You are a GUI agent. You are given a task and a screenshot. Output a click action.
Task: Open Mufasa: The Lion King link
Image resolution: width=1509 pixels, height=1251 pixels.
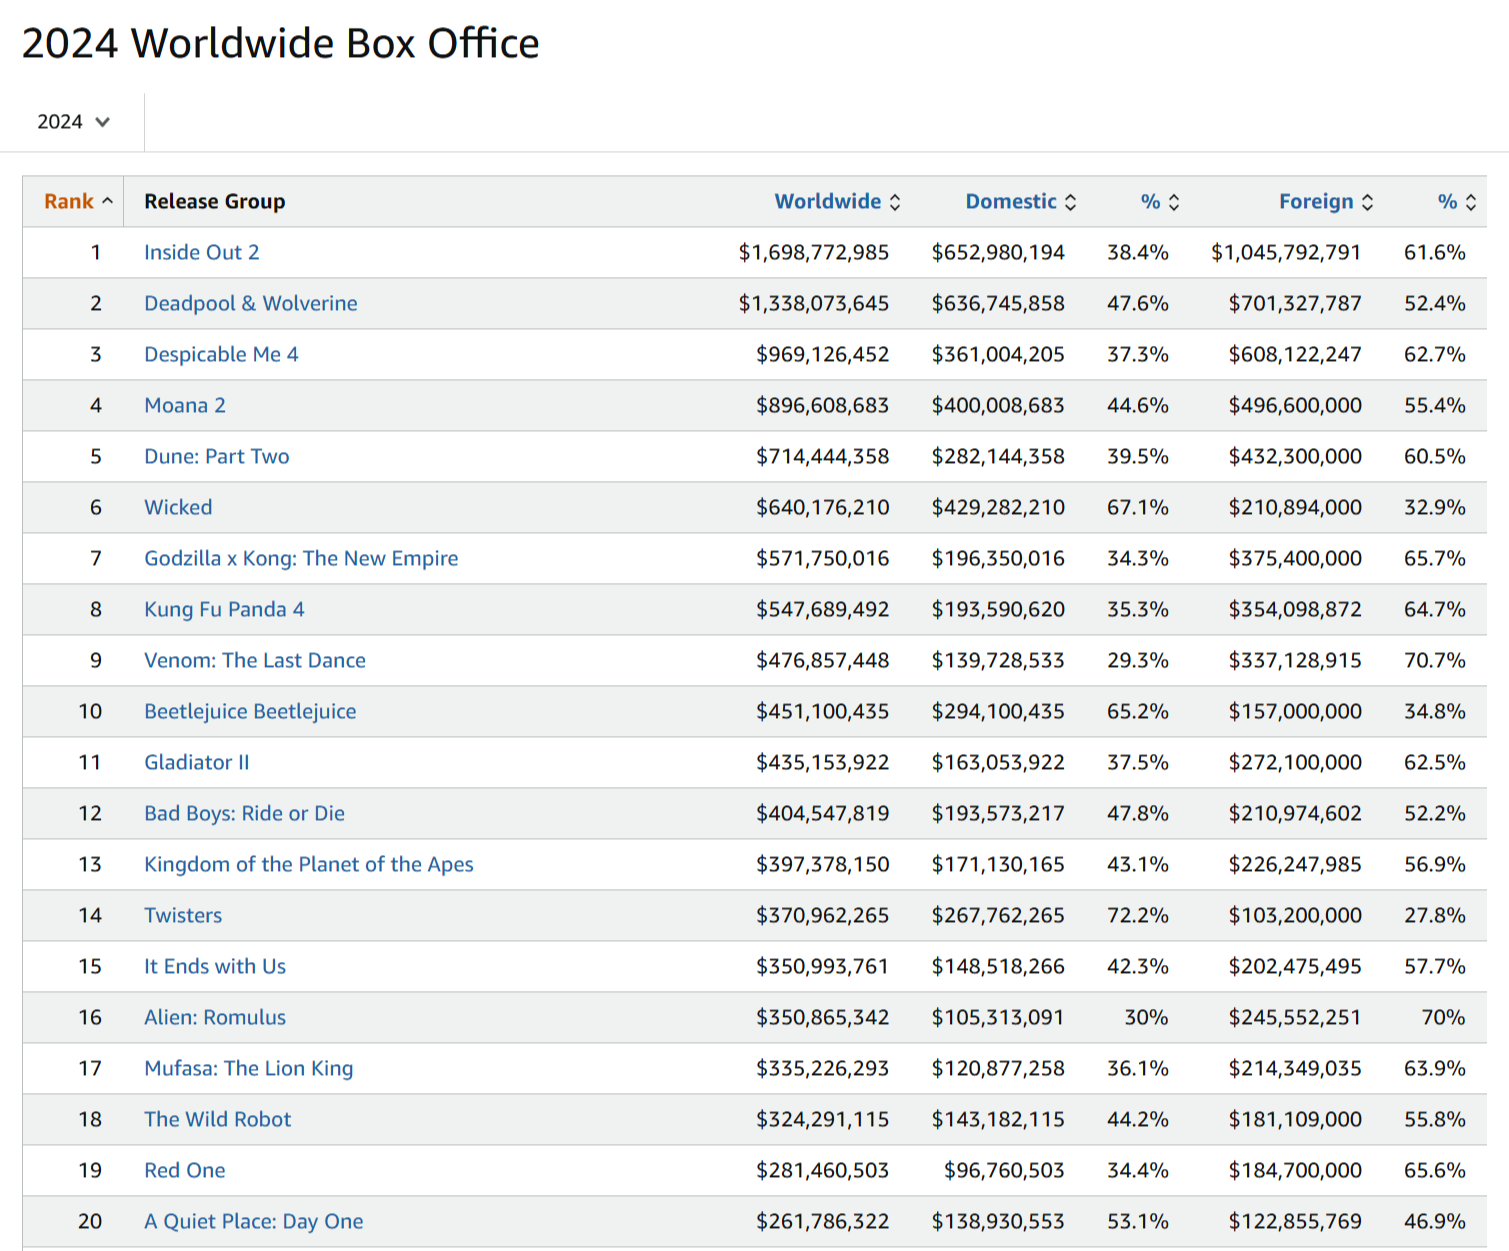(249, 1068)
